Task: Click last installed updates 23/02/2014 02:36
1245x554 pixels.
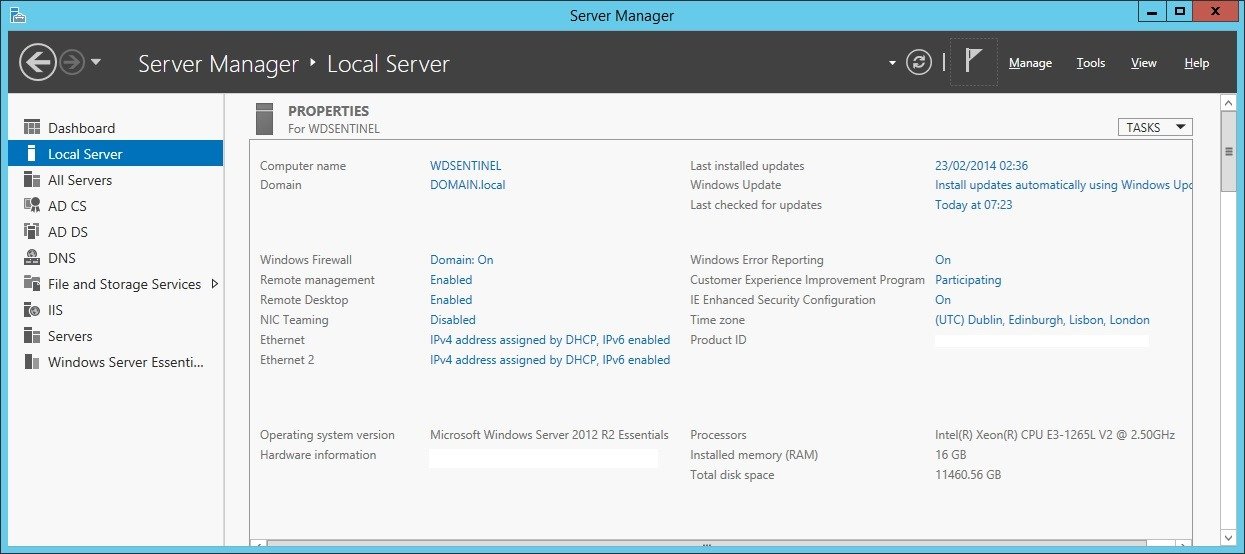Action: [x=982, y=166]
